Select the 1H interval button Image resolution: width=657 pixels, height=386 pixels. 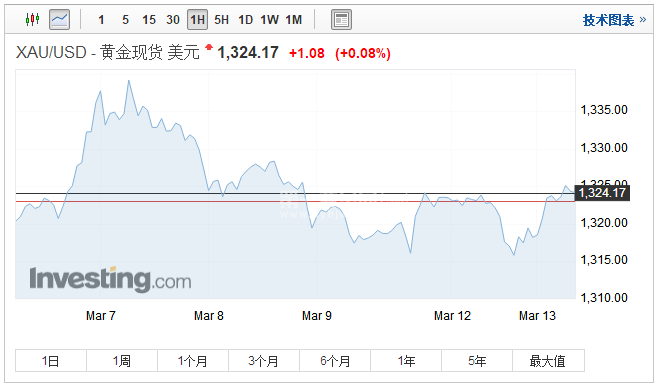coord(197,20)
